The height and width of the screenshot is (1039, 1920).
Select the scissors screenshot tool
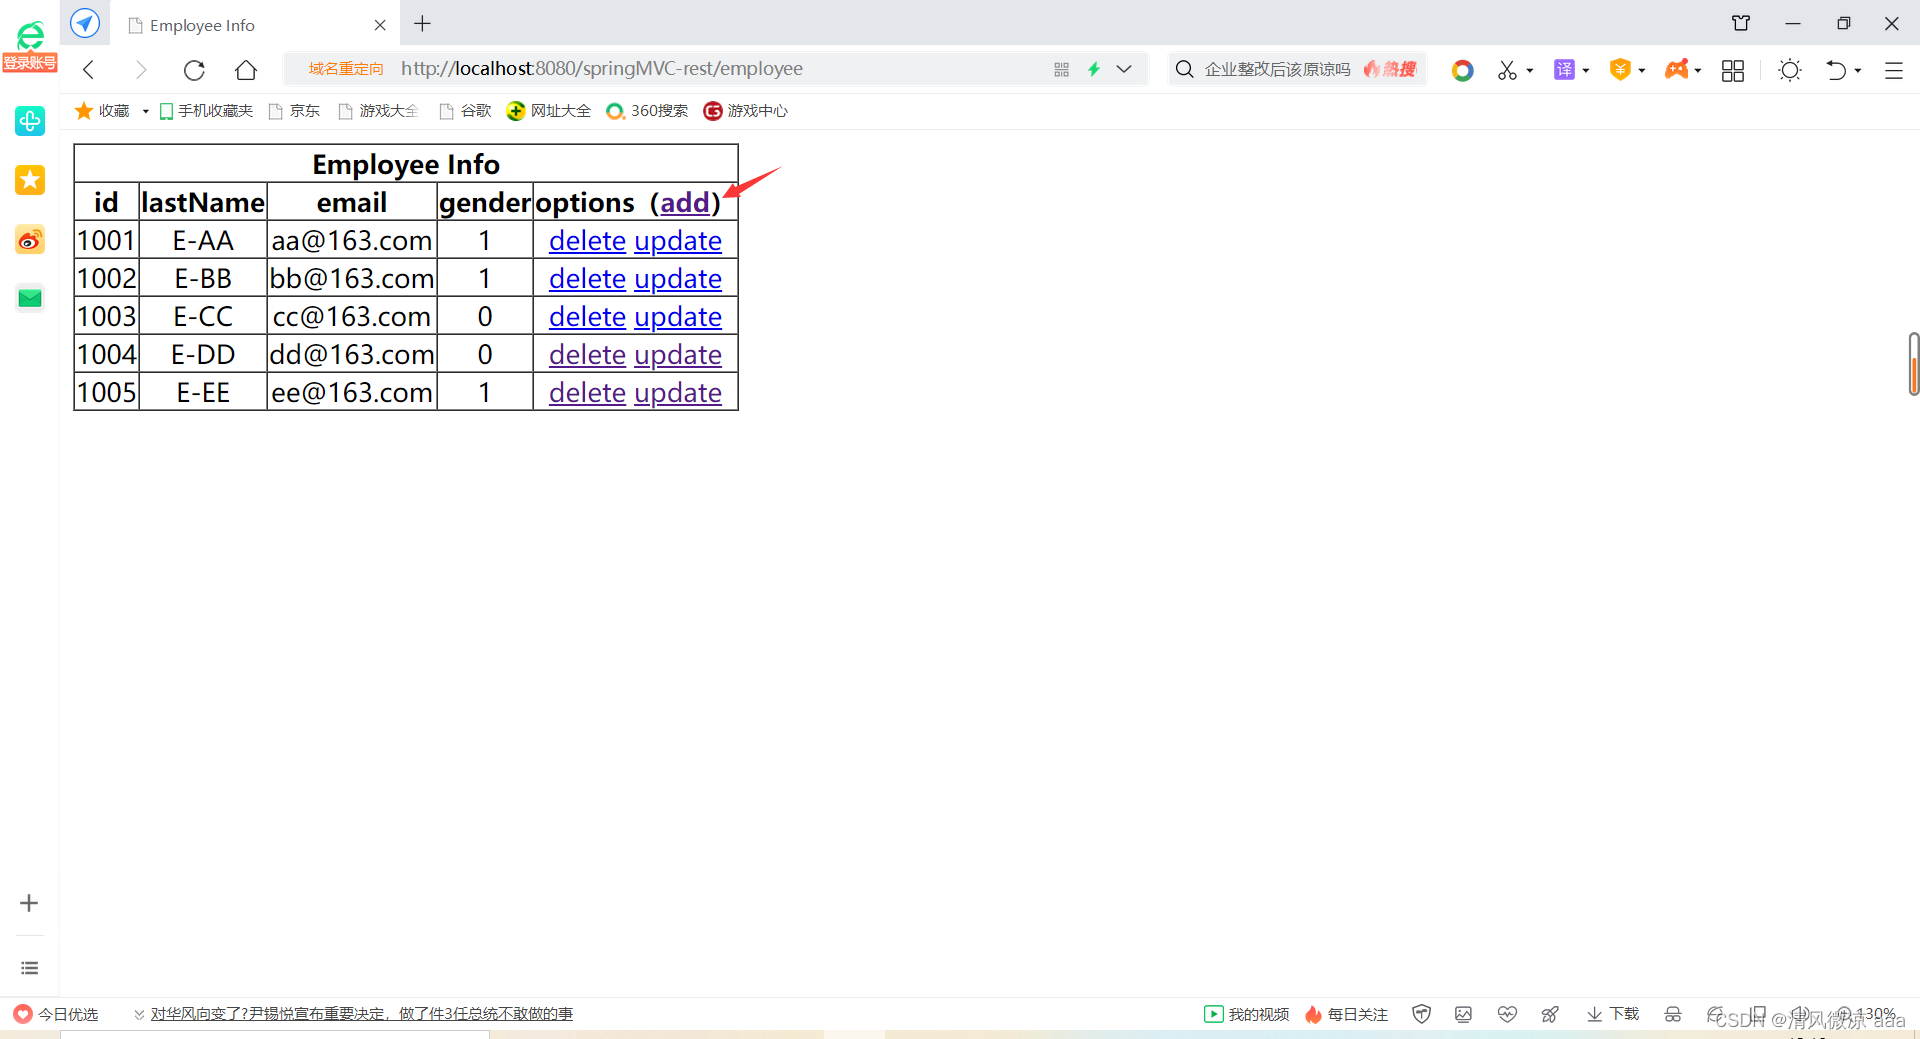pyautogui.click(x=1507, y=70)
